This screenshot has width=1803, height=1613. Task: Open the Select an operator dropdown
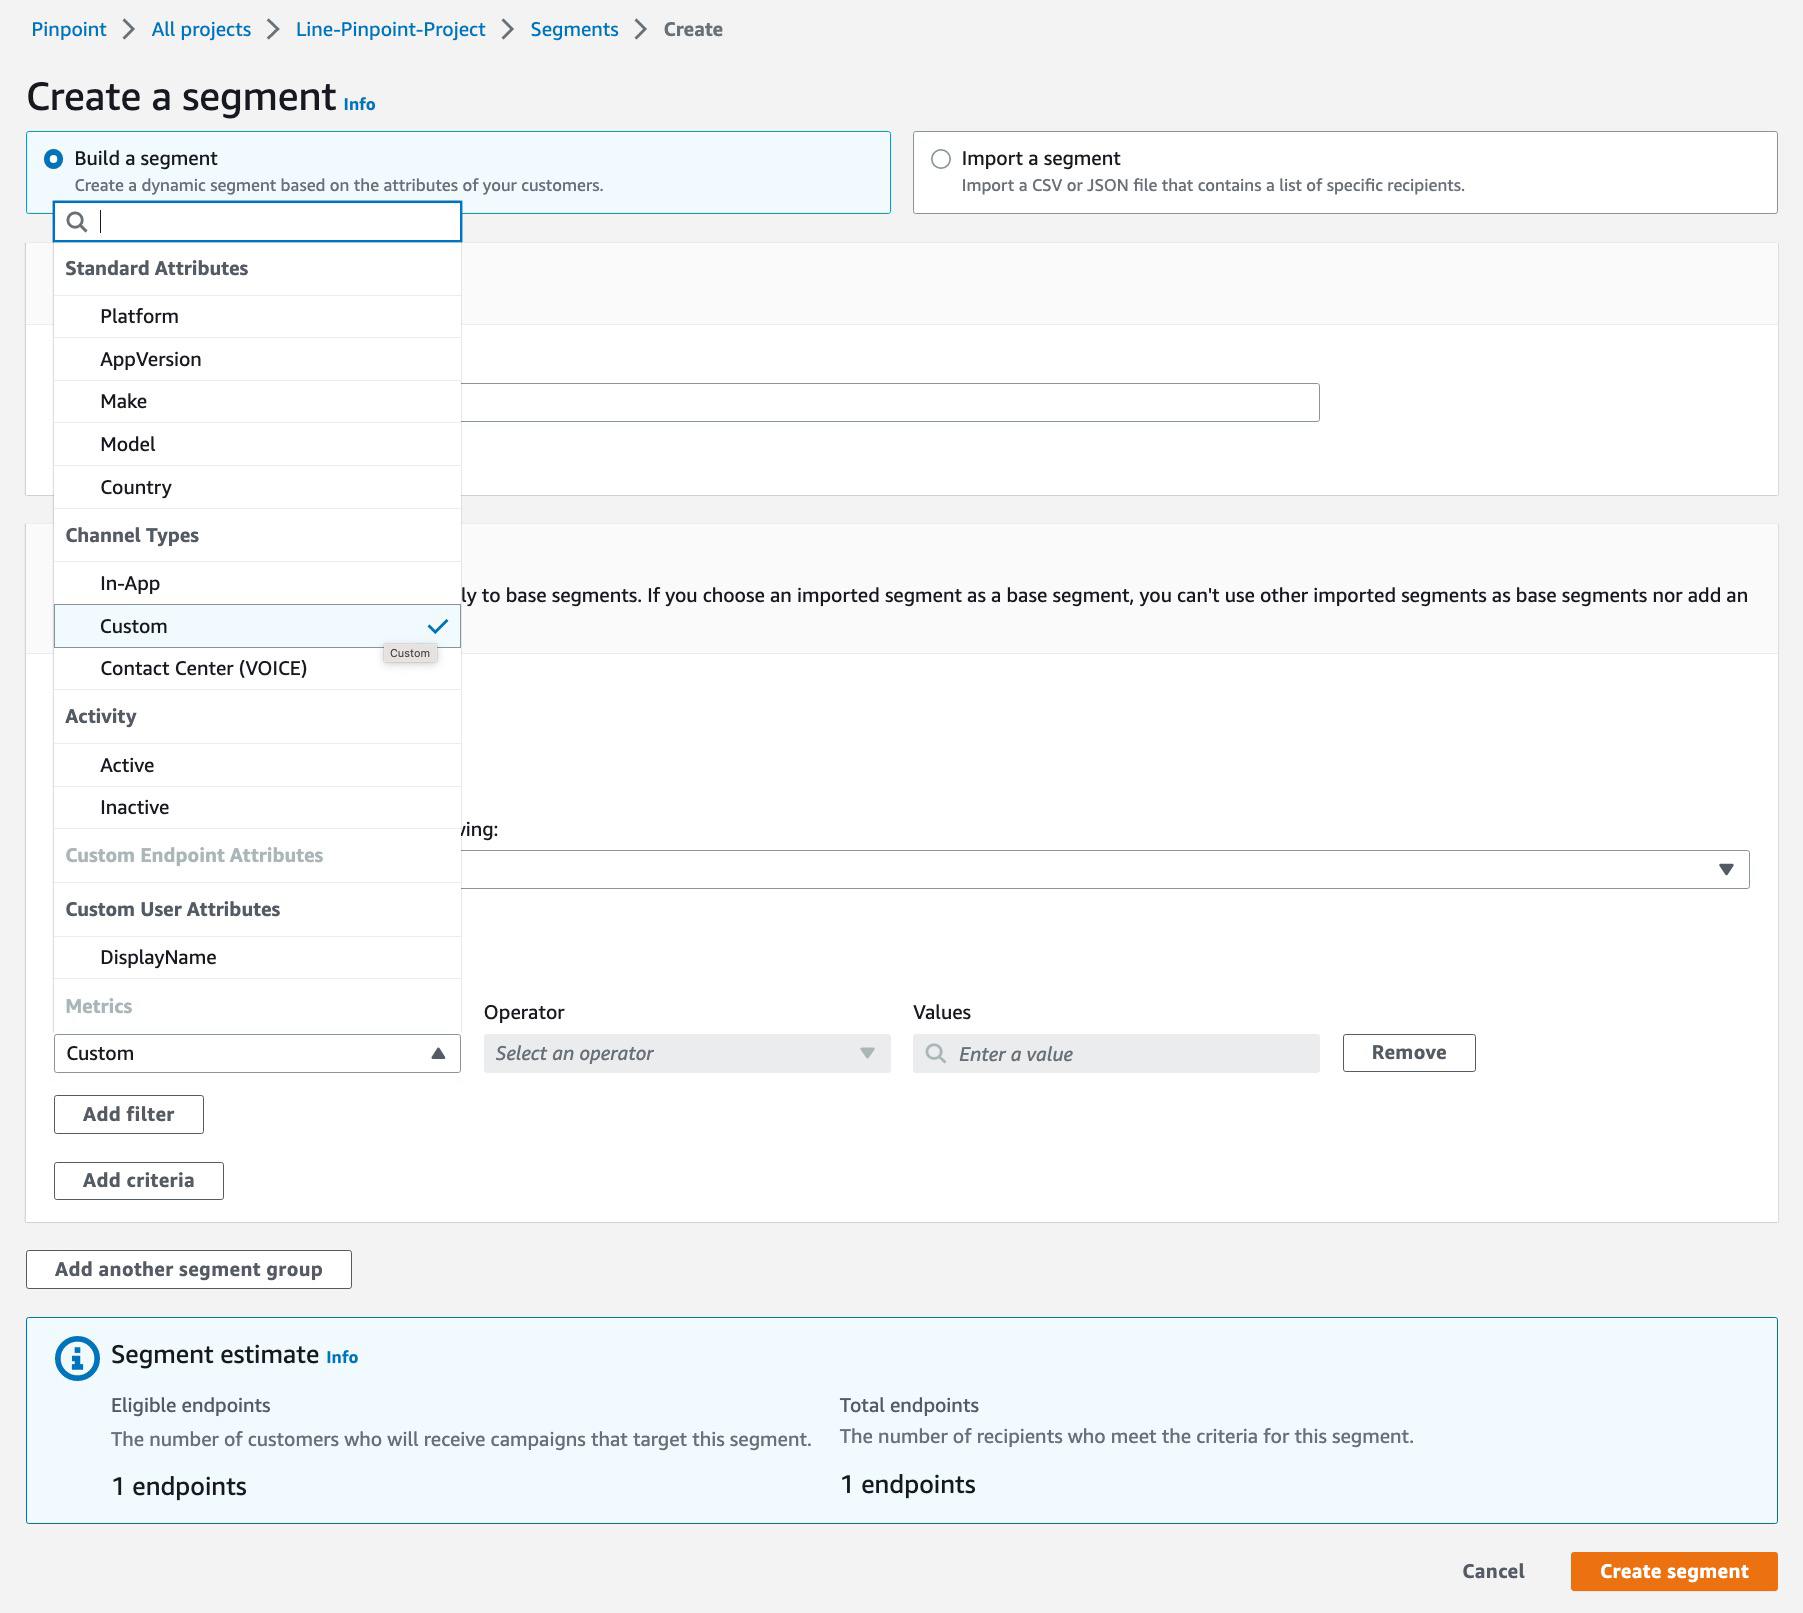pos(684,1052)
